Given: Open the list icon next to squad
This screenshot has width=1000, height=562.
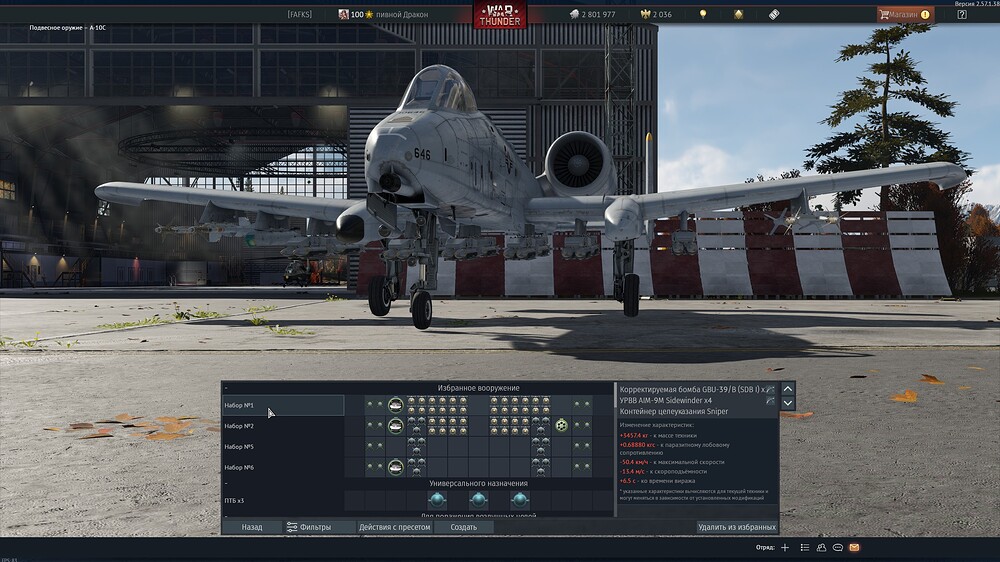Looking at the screenshot, I should click(805, 547).
